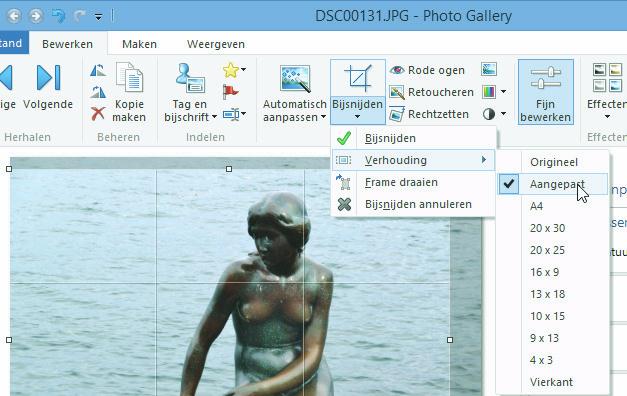Expand the Effecten gallery arrow
This screenshot has width=627, height=396.
click(x=607, y=117)
